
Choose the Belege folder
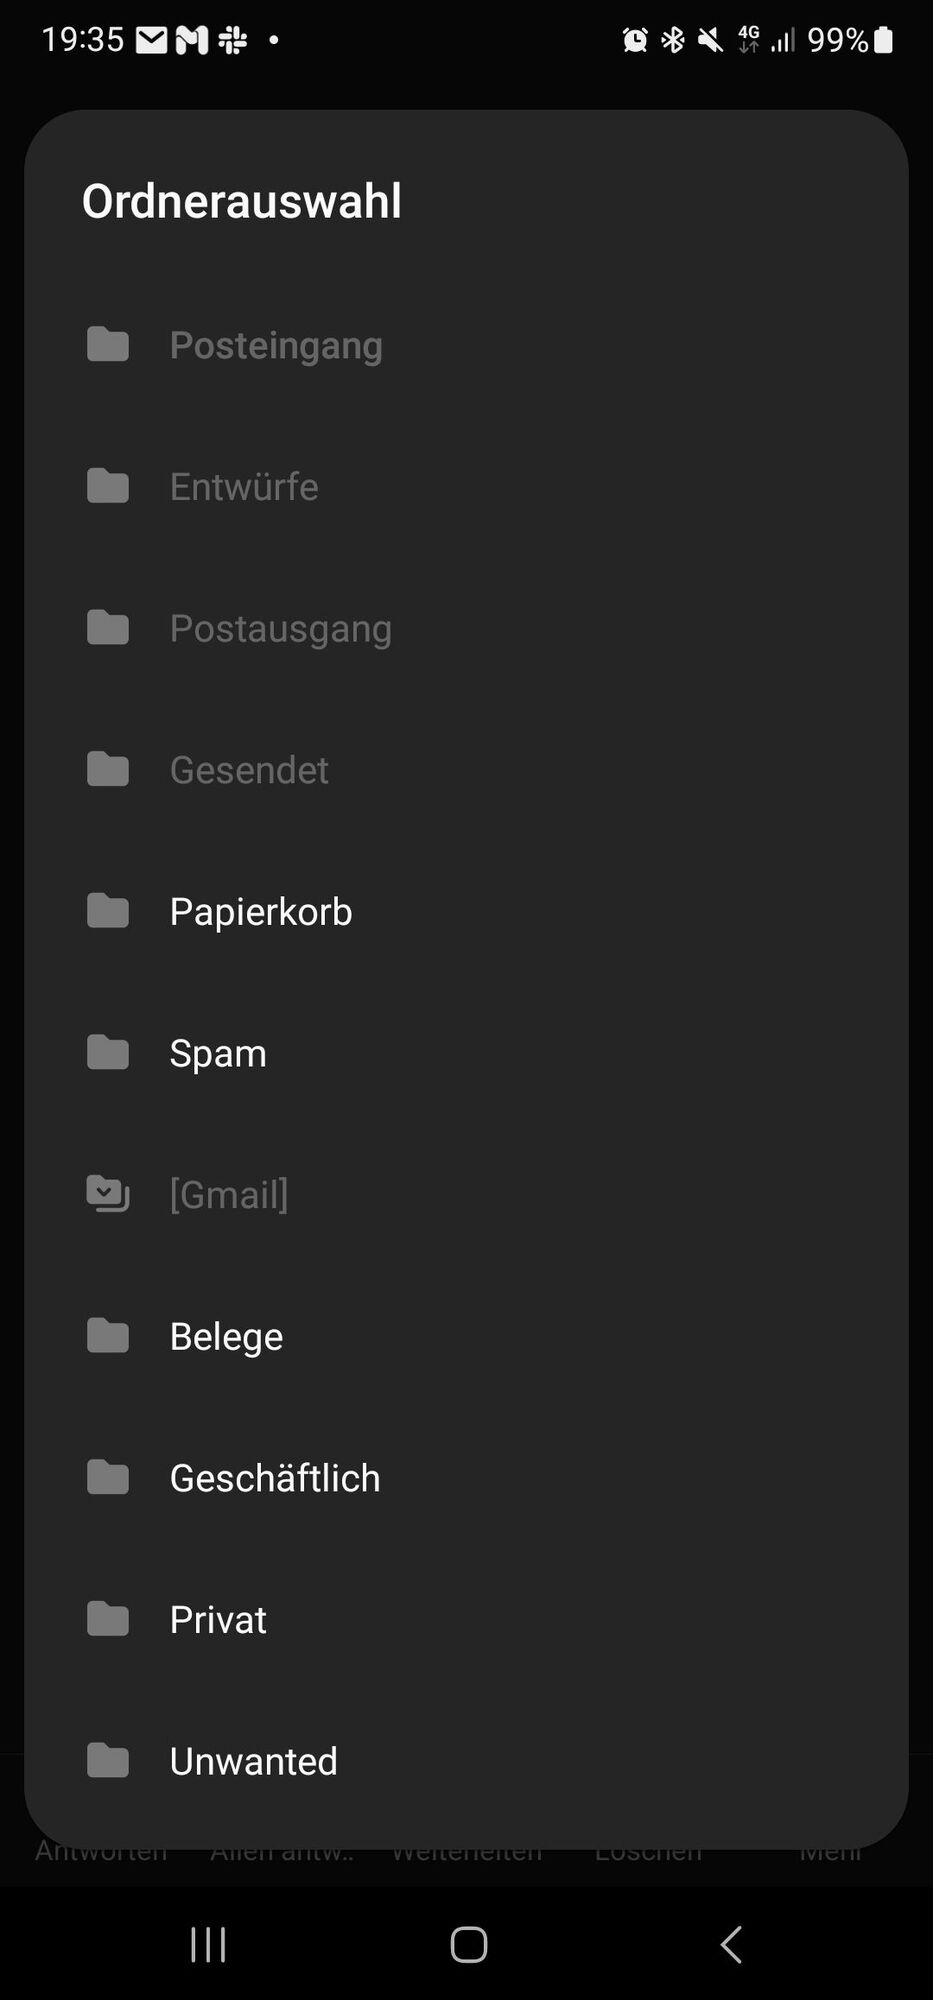[x=466, y=1335]
